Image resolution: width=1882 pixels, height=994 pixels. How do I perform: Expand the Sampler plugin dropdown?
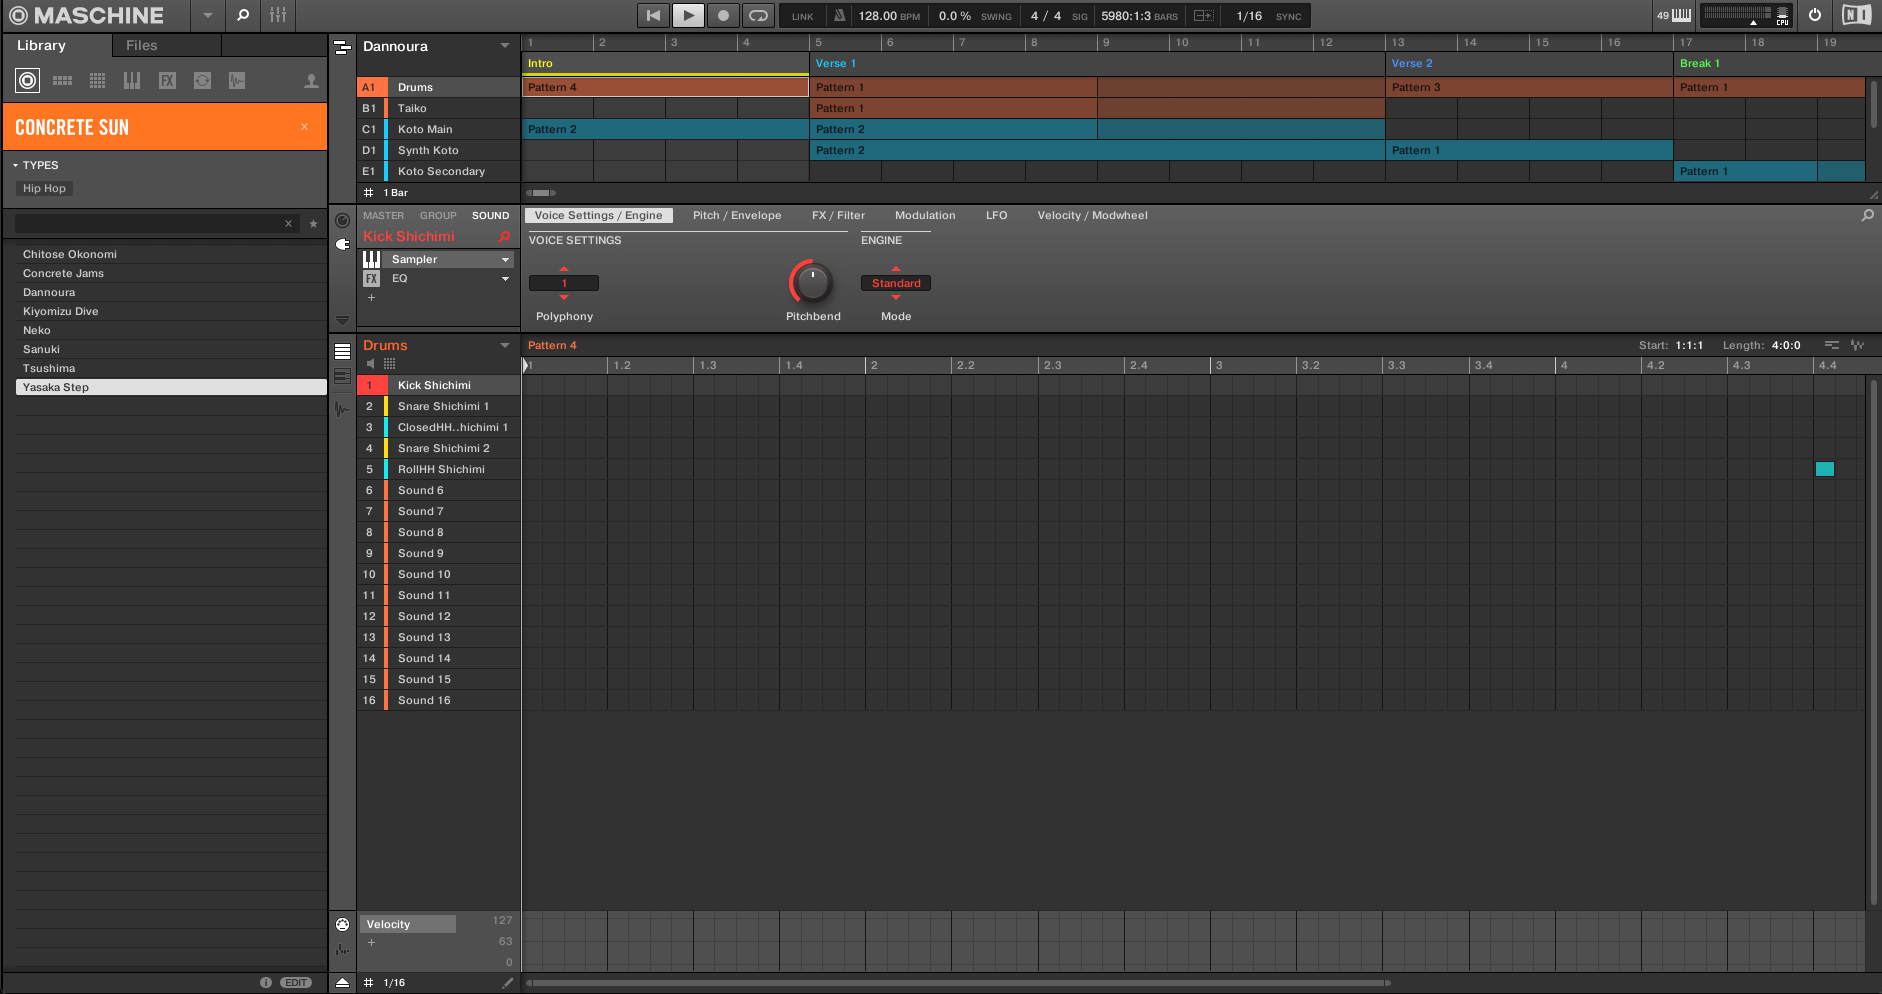click(x=505, y=259)
